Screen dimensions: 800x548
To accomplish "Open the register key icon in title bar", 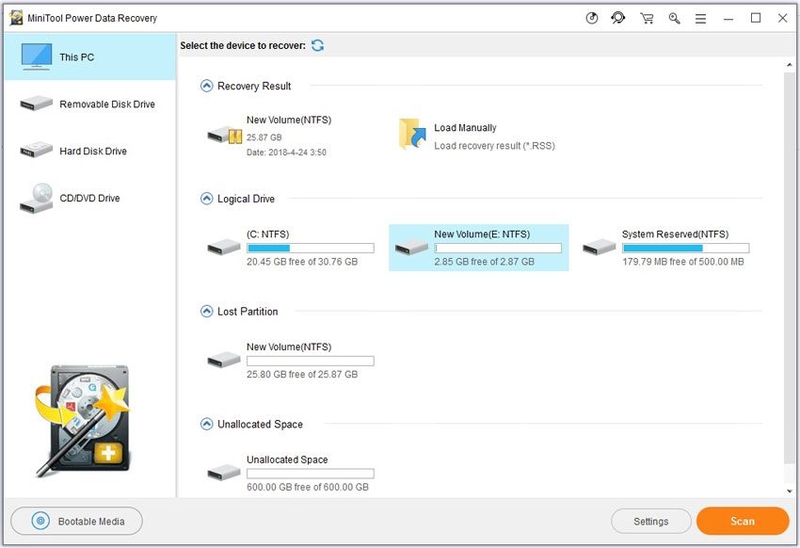I will (674, 18).
